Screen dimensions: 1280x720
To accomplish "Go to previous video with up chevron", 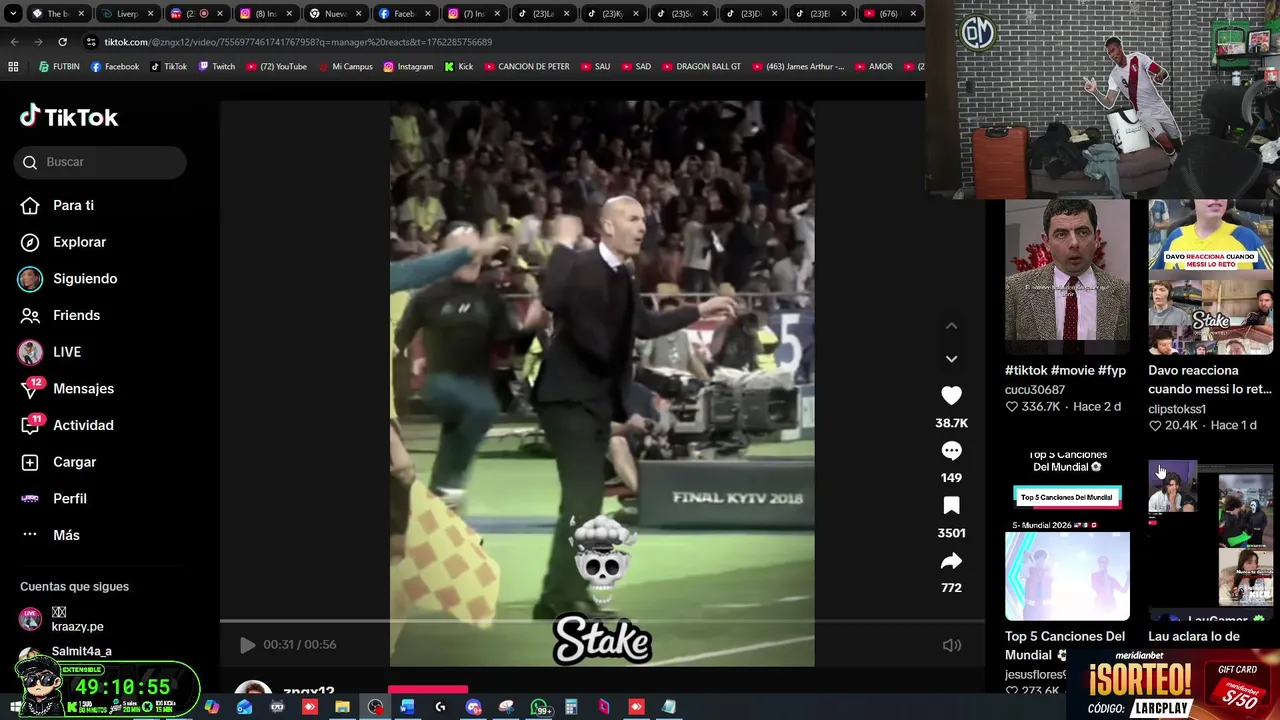I will point(951,326).
